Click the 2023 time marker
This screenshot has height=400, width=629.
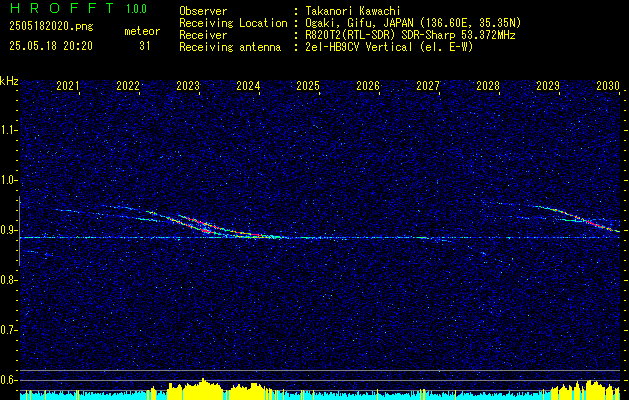(188, 86)
